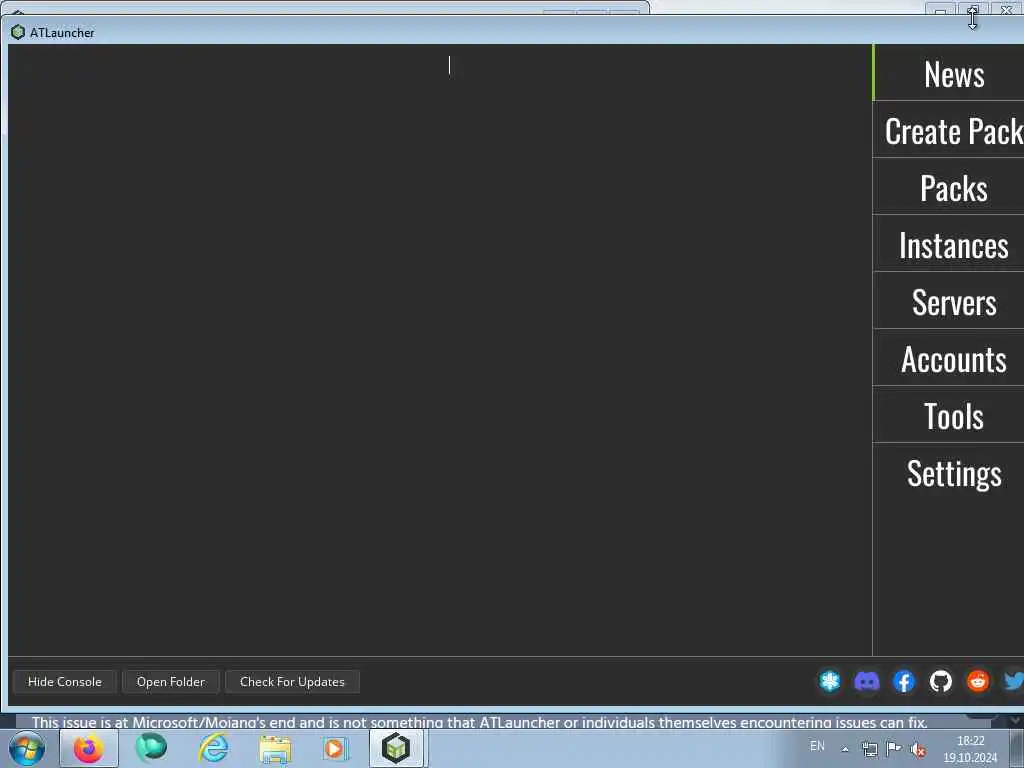Click the Hide Console button
The width and height of the screenshot is (1024, 768).
[x=65, y=681]
